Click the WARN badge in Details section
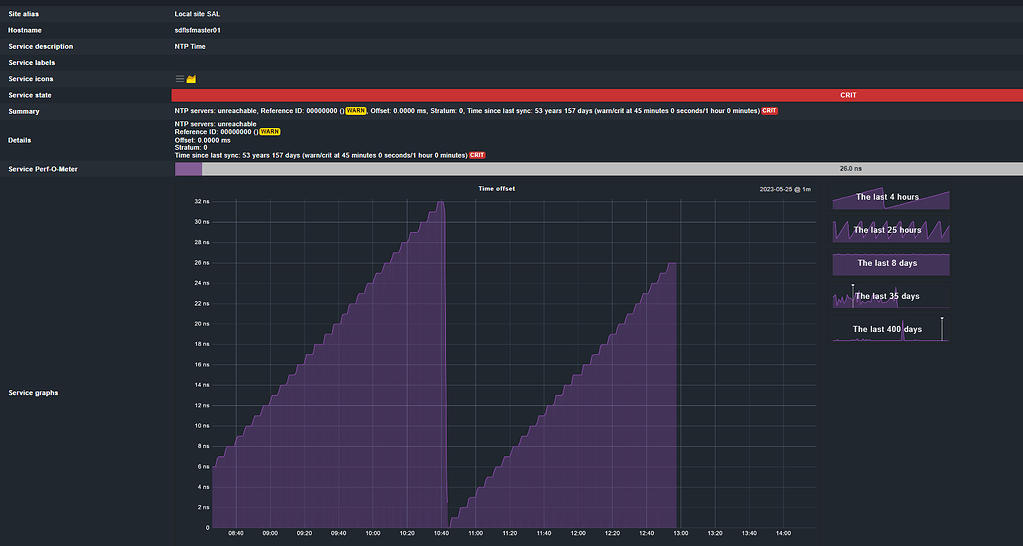Screen dimensions: 1023x546 pyautogui.click(x=270, y=132)
